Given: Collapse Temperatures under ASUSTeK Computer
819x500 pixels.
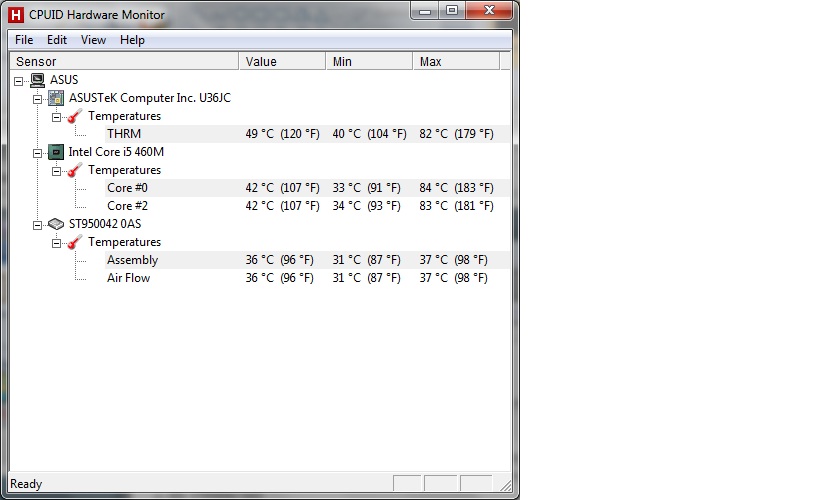Looking at the screenshot, I should [x=56, y=117].
